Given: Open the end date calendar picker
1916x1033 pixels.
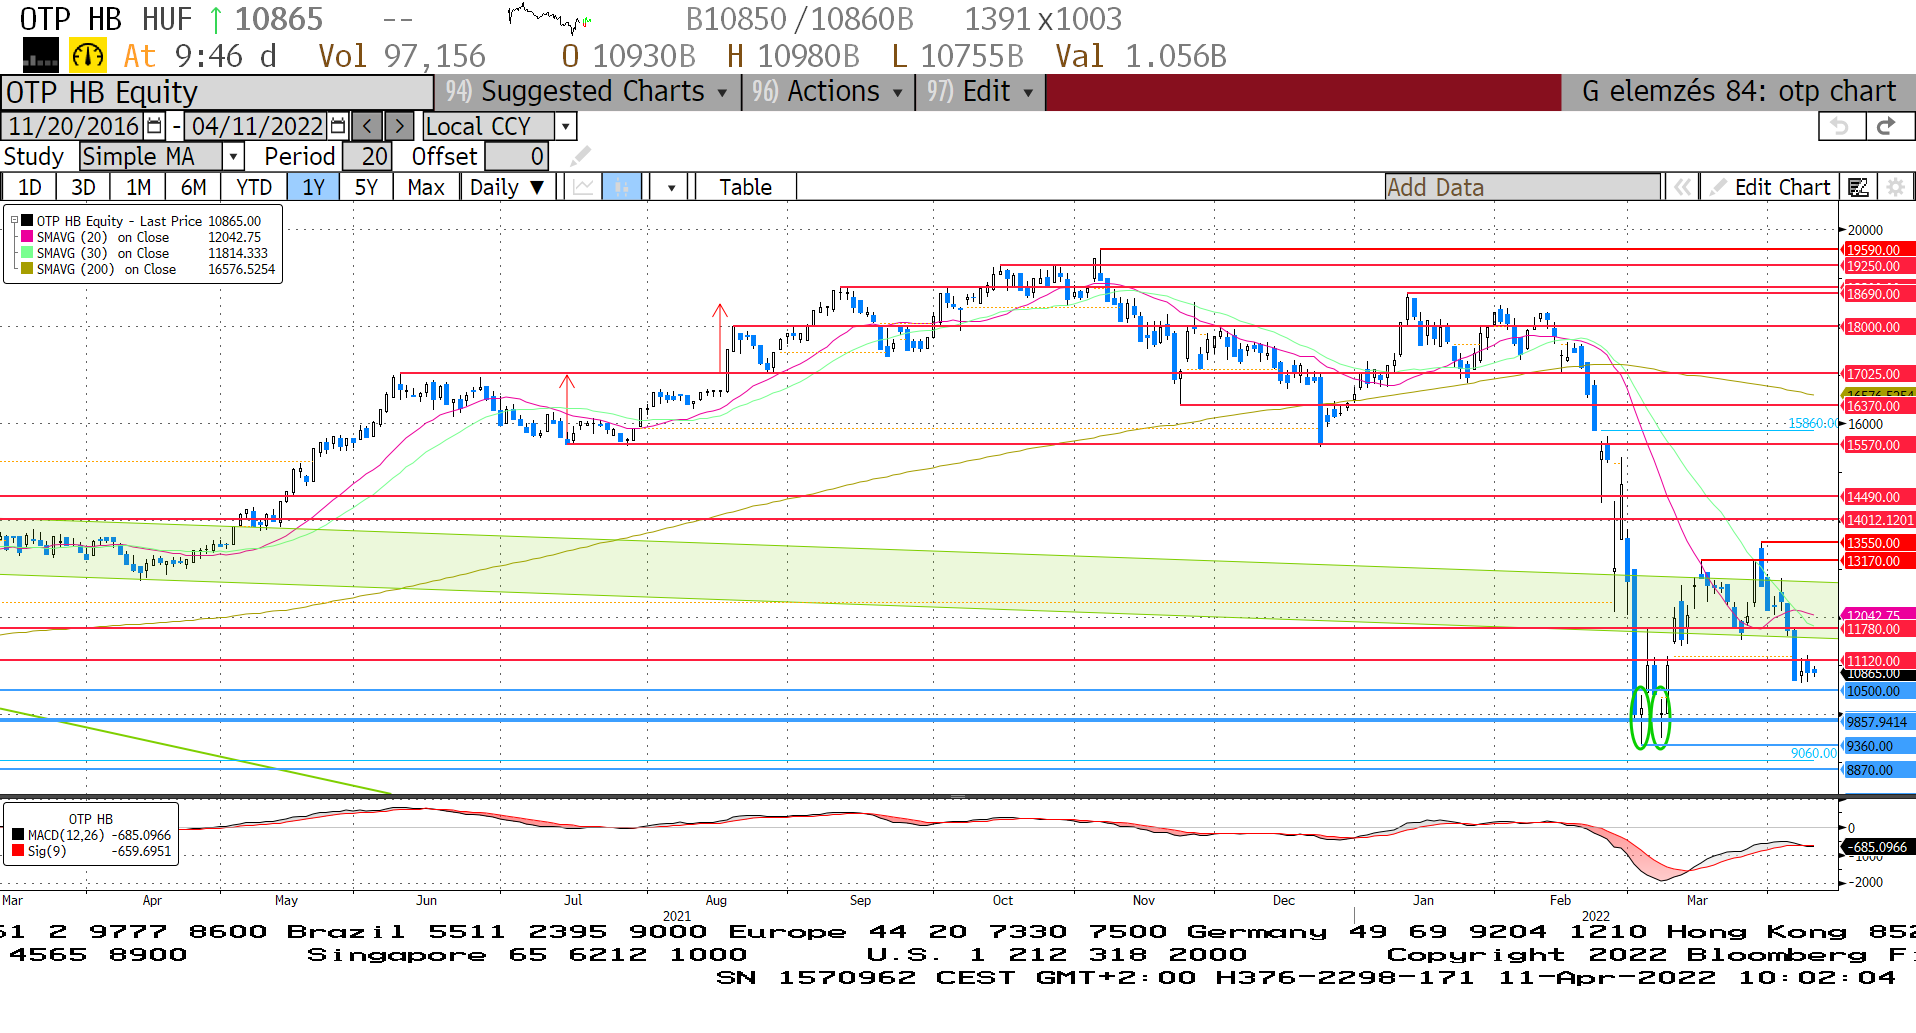Looking at the screenshot, I should [338, 126].
